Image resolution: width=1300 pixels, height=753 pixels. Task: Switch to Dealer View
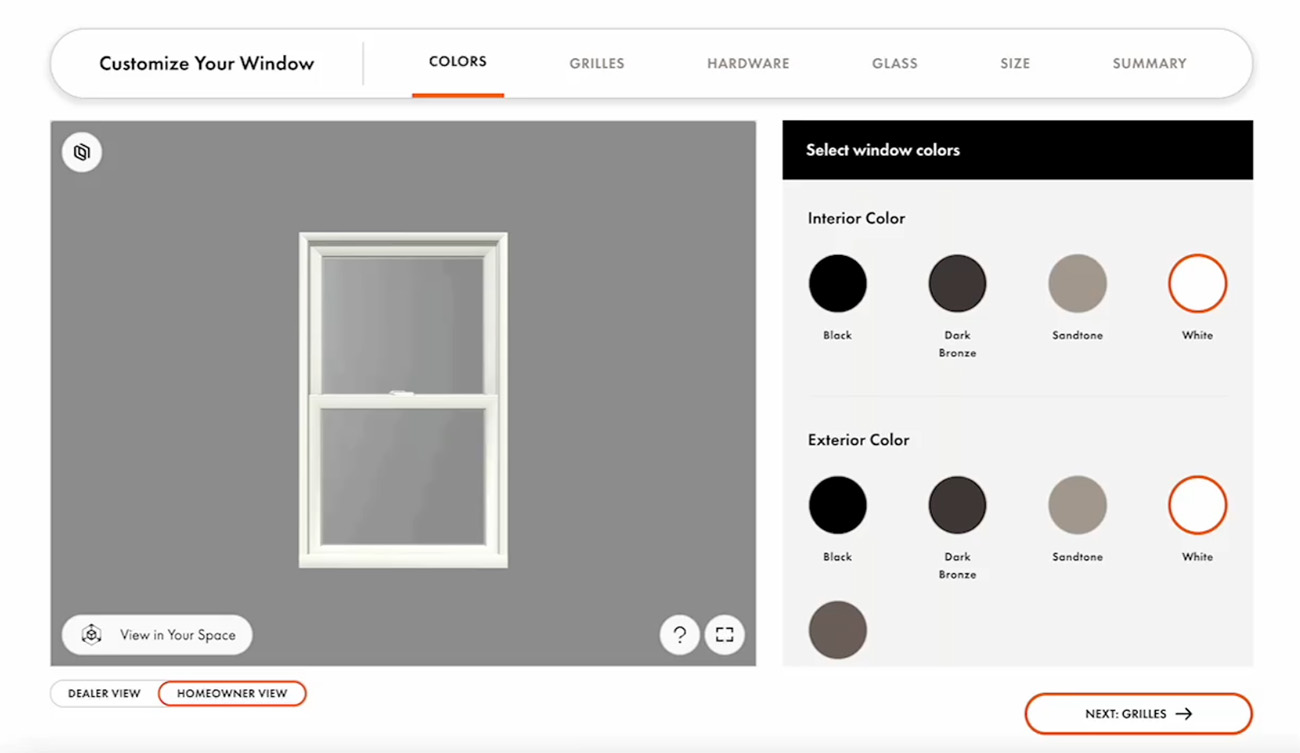pos(104,693)
